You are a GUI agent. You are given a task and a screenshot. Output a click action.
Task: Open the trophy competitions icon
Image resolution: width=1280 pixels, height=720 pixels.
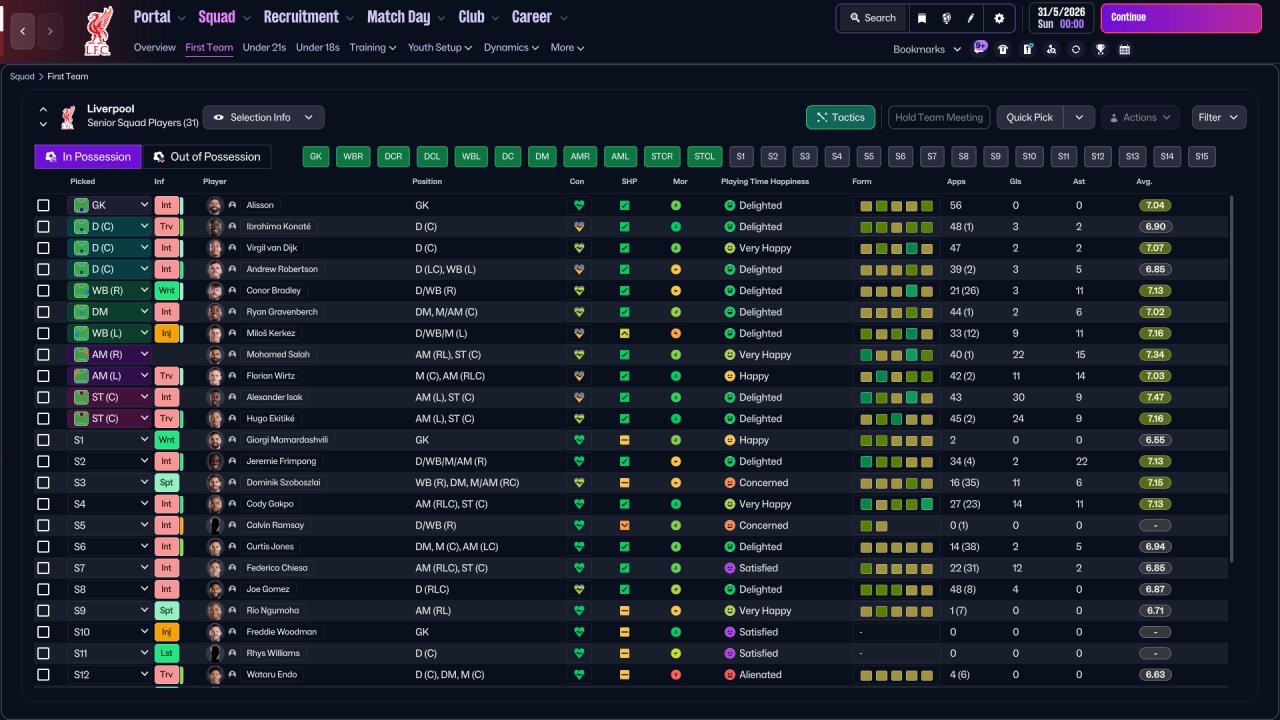[x=1100, y=49]
